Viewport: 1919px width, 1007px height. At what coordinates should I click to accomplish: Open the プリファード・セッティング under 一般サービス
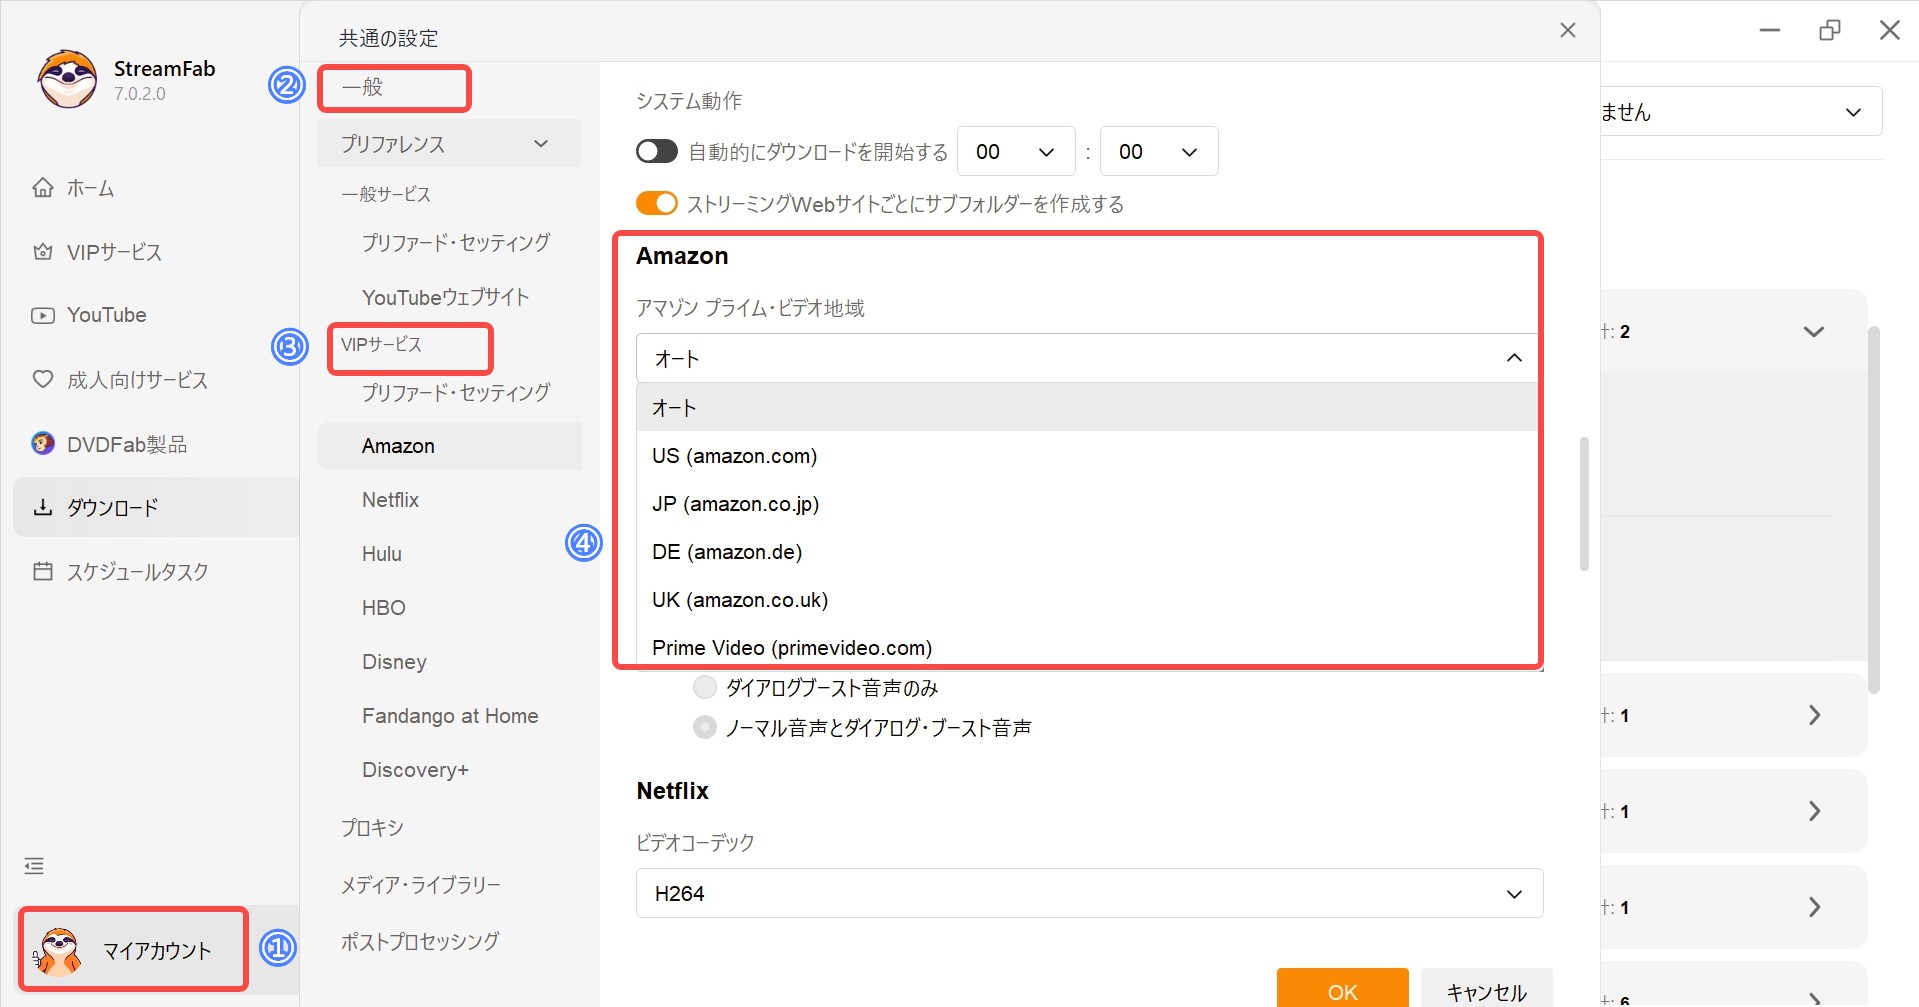455,242
